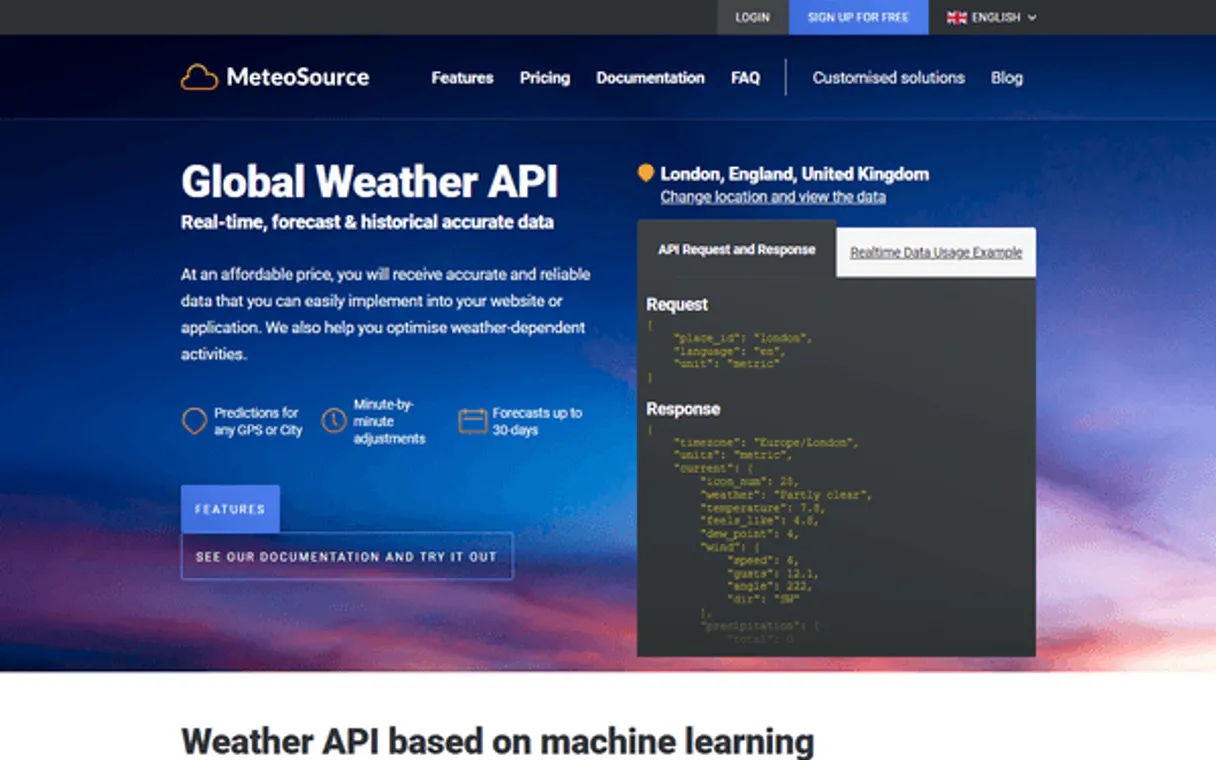Click the MeteoSource cloud logo icon
The width and height of the screenshot is (1216, 760).
[x=199, y=77]
